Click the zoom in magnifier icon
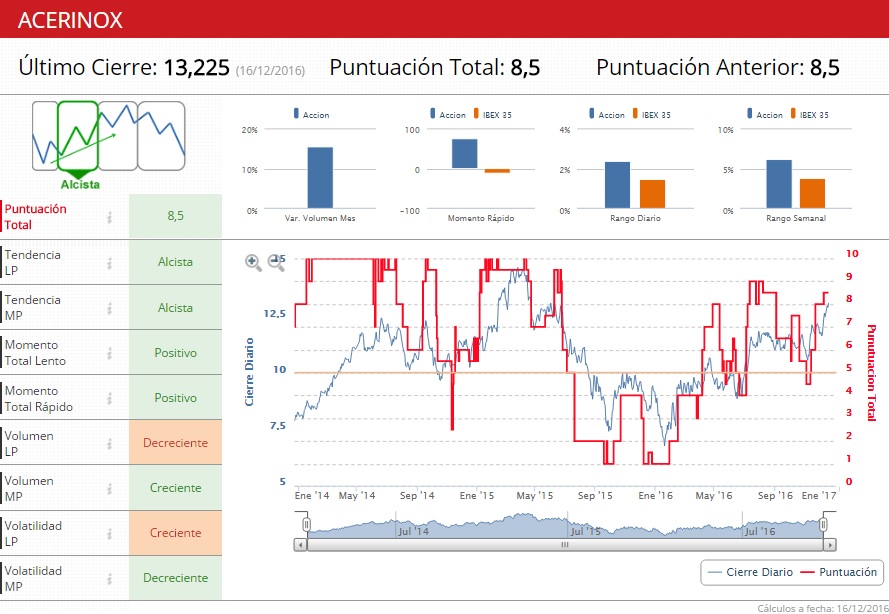This screenshot has height=614, width=889. [x=253, y=262]
